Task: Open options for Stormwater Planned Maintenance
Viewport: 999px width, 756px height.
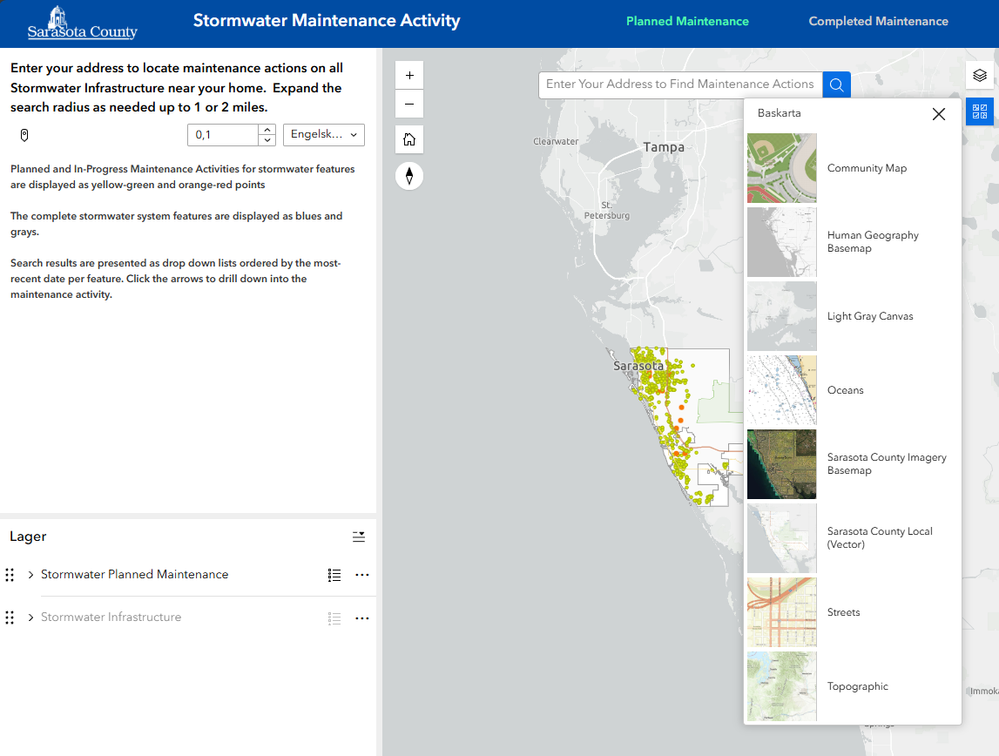Action: pyautogui.click(x=362, y=575)
